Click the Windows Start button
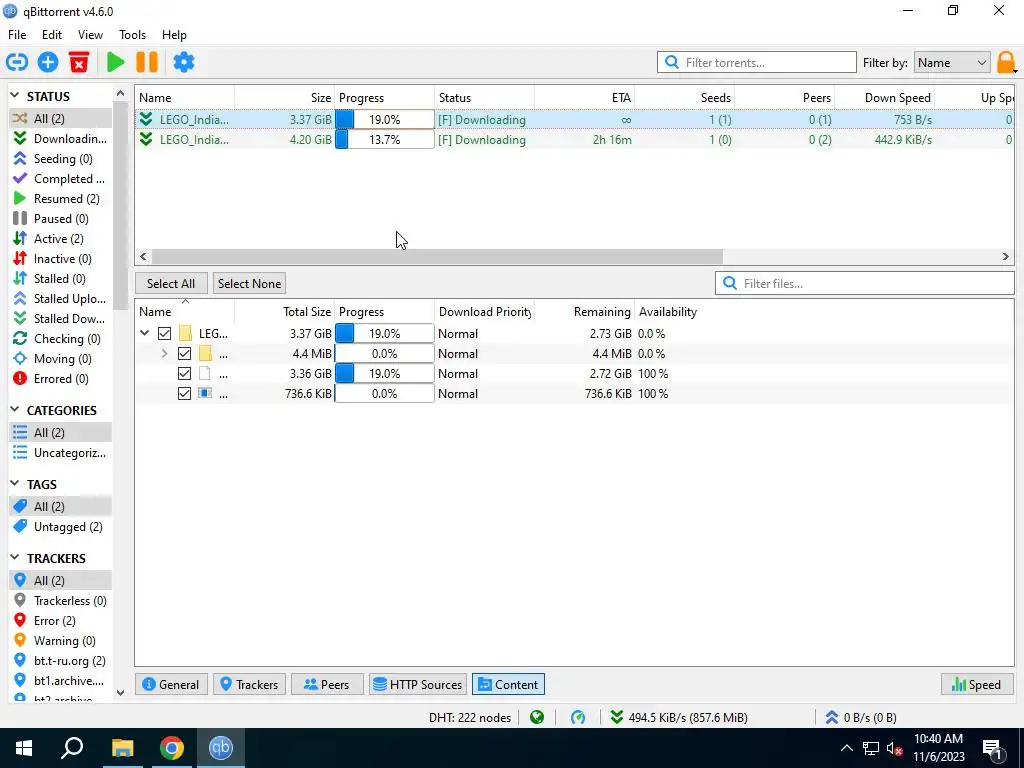The height and width of the screenshot is (768, 1024). point(24,748)
